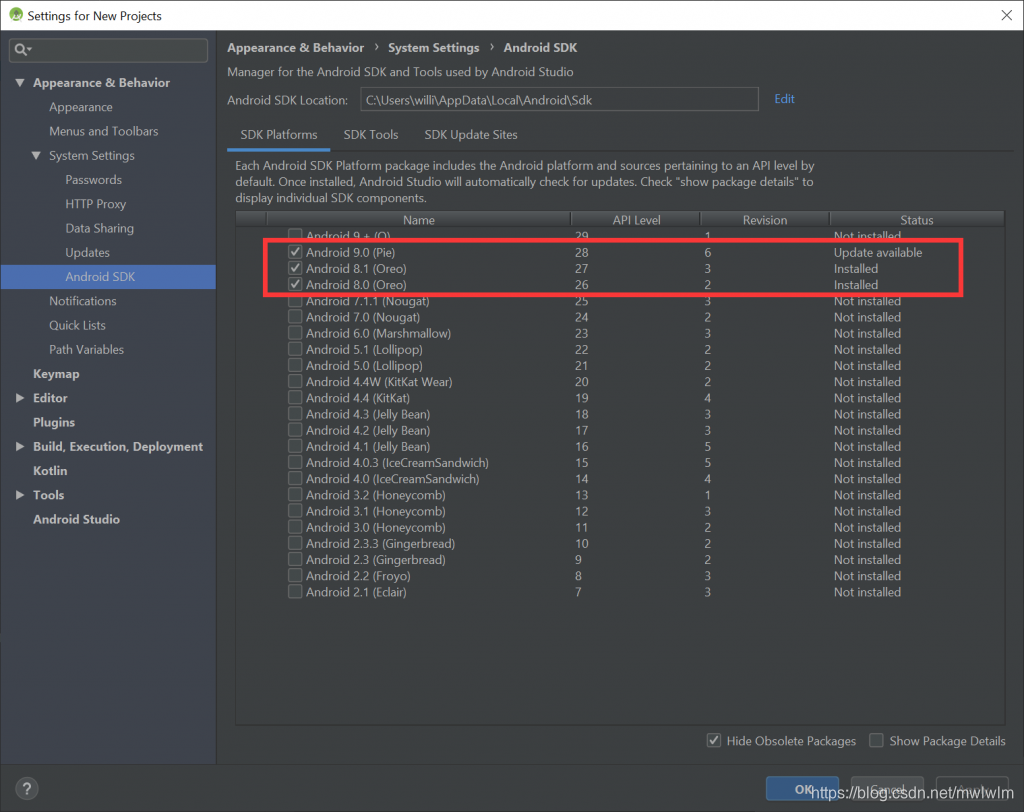This screenshot has height=812, width=1024.
Task: Open Quick Lists settings page
Action: click(77, 325)
